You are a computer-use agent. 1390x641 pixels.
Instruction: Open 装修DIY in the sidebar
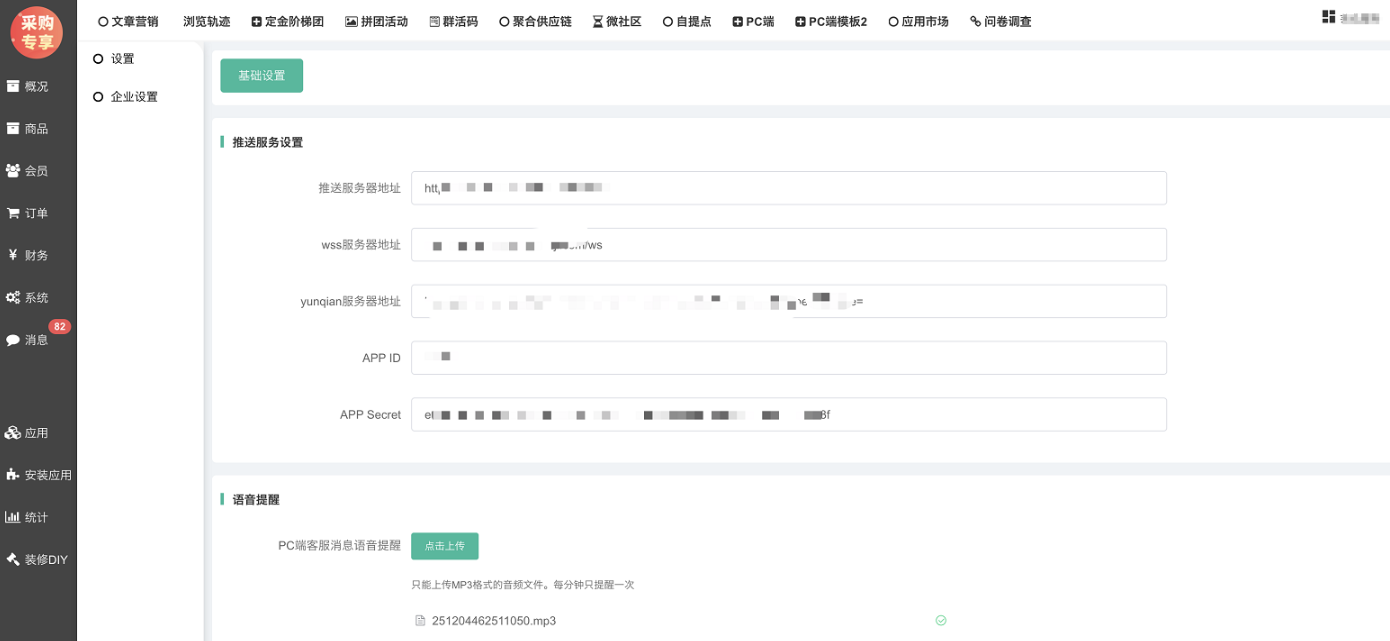pos(37,560)
